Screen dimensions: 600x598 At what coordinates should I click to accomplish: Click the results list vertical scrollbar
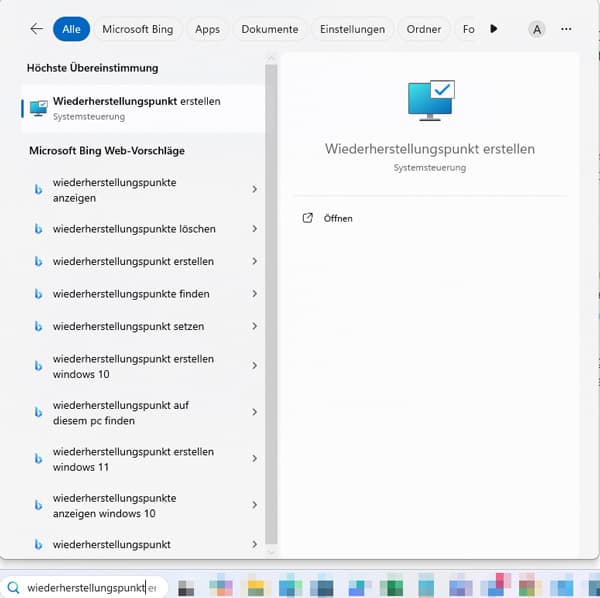point(270,300)
